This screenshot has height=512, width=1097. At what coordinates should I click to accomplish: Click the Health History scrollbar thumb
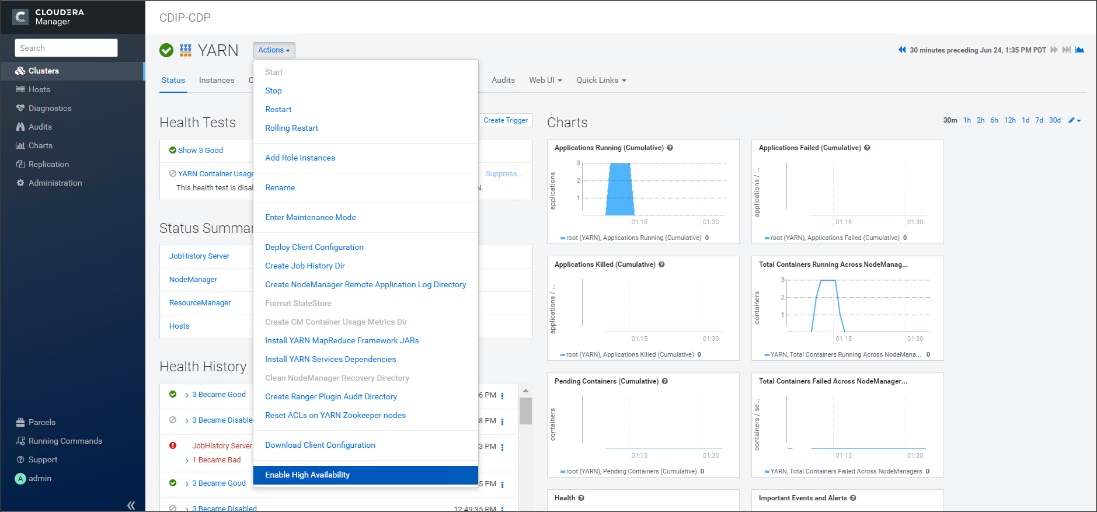pos(526,411)
